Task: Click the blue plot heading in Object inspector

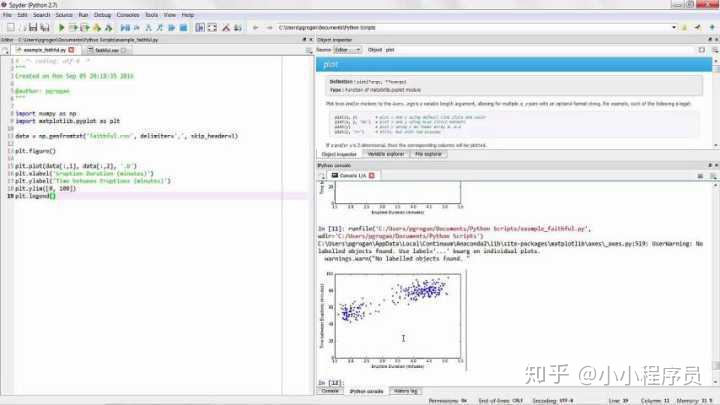Action: (x=514, y=64)
